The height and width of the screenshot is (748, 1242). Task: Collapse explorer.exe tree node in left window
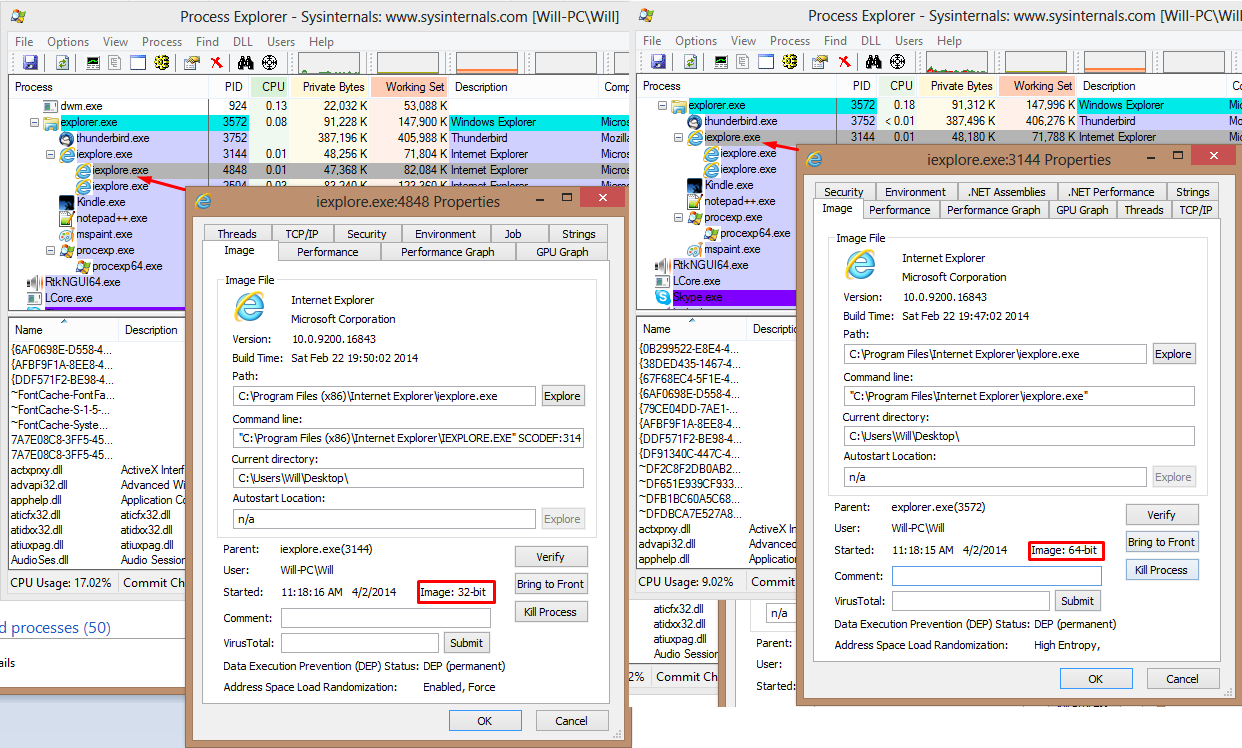point(35,122)
